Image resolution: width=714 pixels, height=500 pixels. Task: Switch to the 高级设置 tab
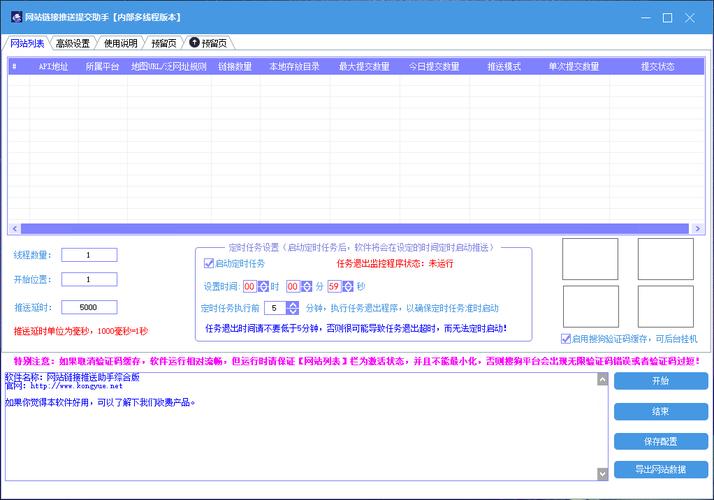pyautogui.click(x=72, y=43)
